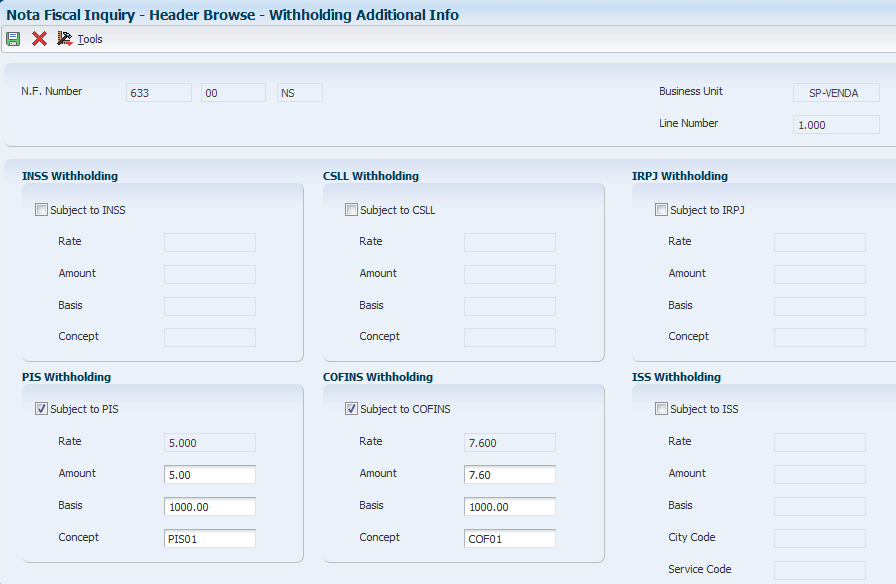This screenshot has height=584, width=896.
Task: Select the COFINS Basis field
Action: (x=510, y=506)
